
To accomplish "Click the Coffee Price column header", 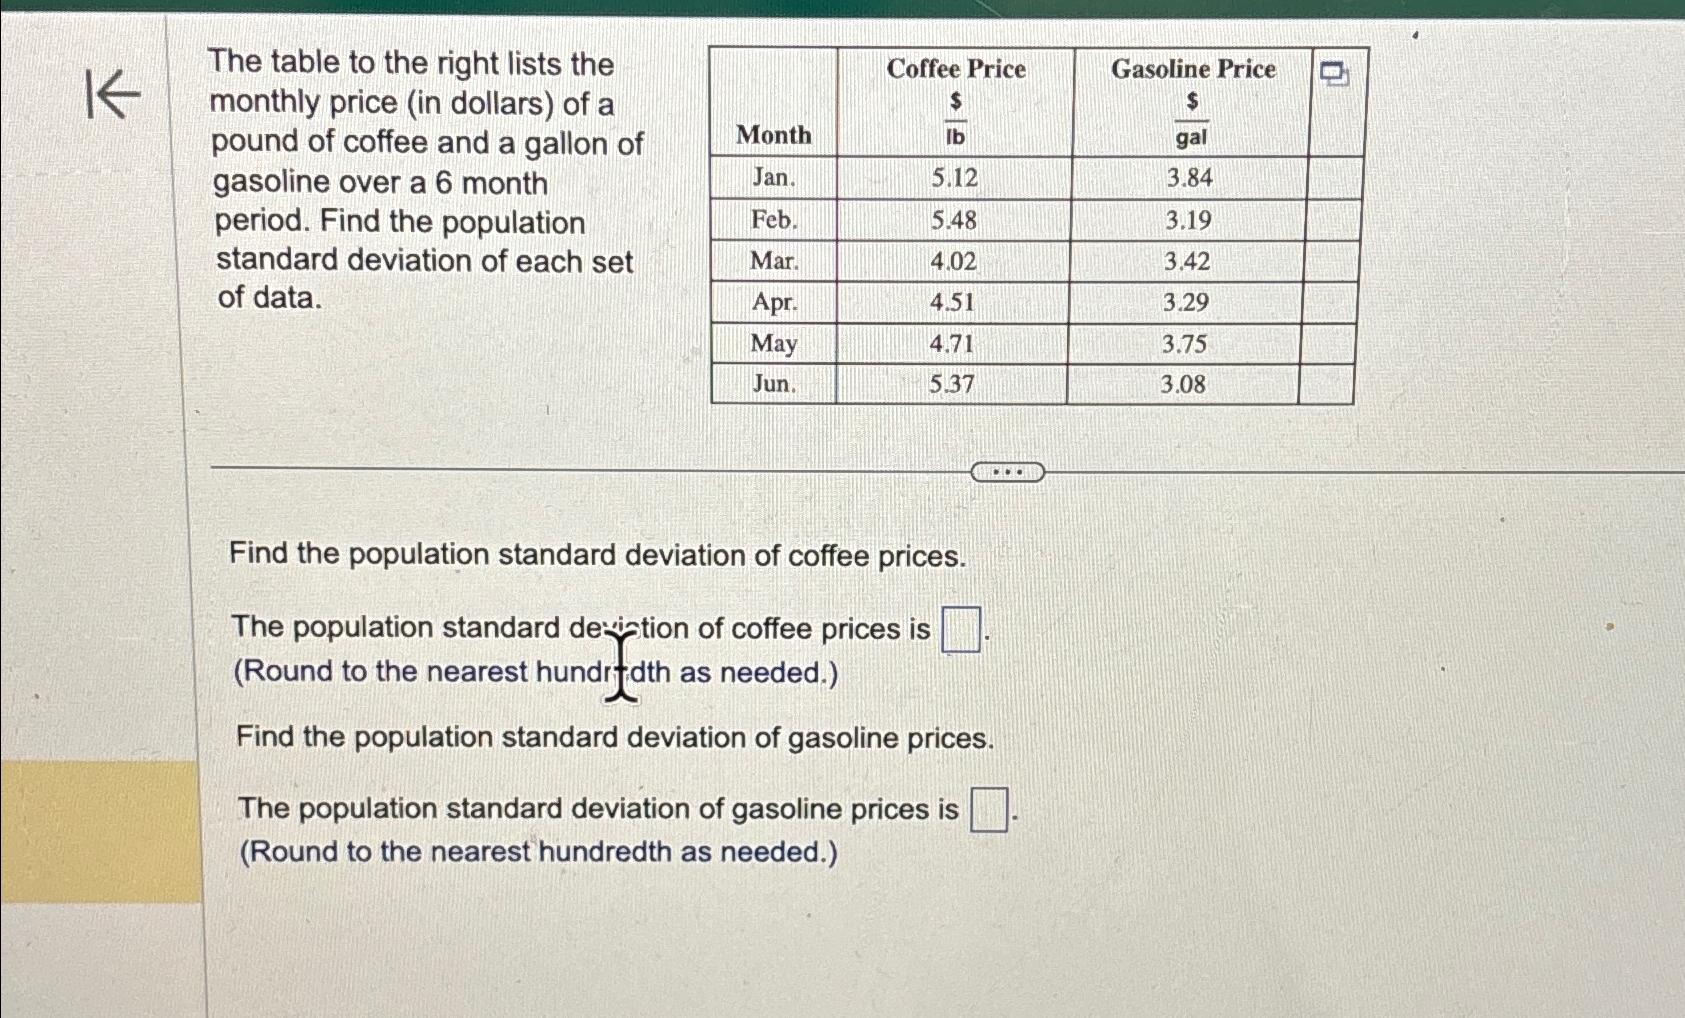I will point(957,69).
